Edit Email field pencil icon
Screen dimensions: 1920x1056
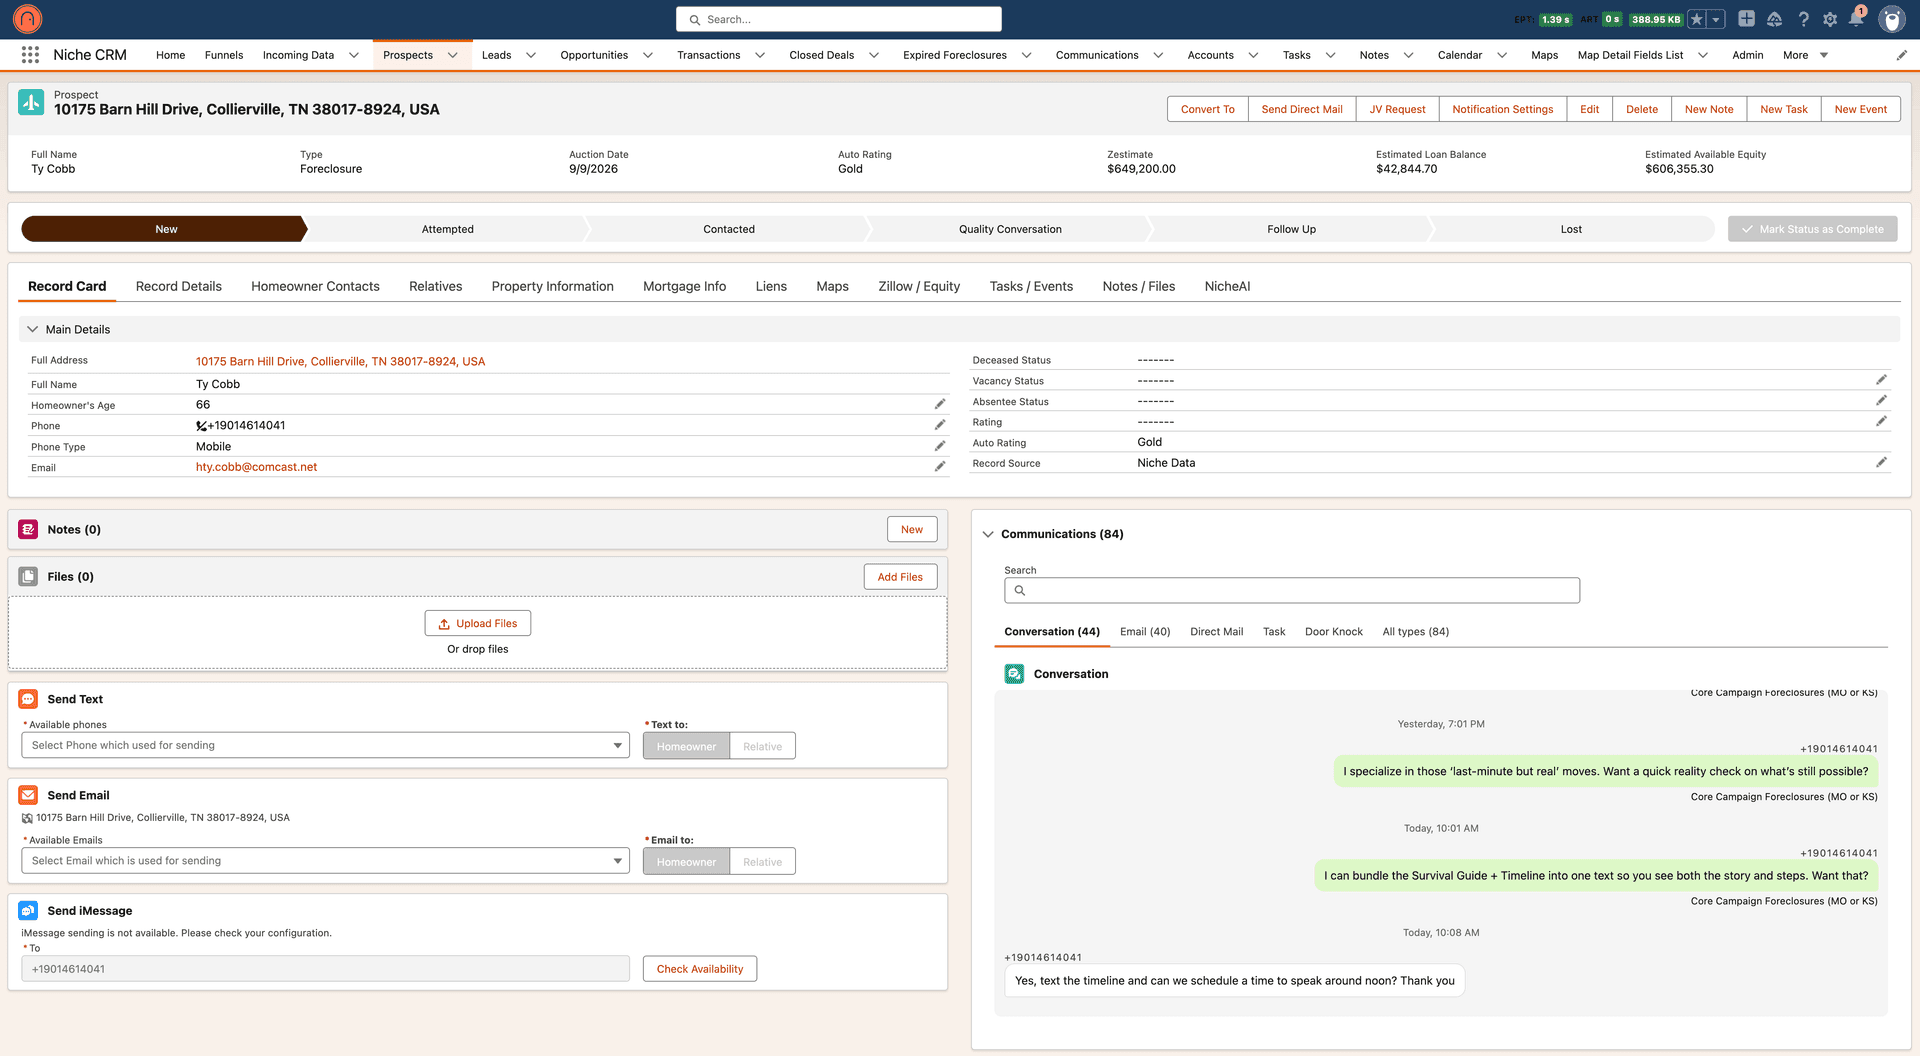[940, 467]
